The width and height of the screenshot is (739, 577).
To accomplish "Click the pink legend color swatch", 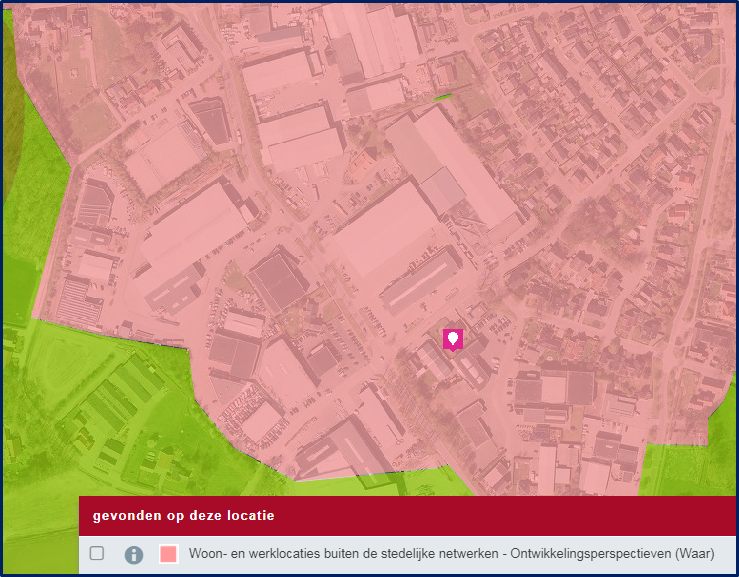I will (x=168, y=554).
